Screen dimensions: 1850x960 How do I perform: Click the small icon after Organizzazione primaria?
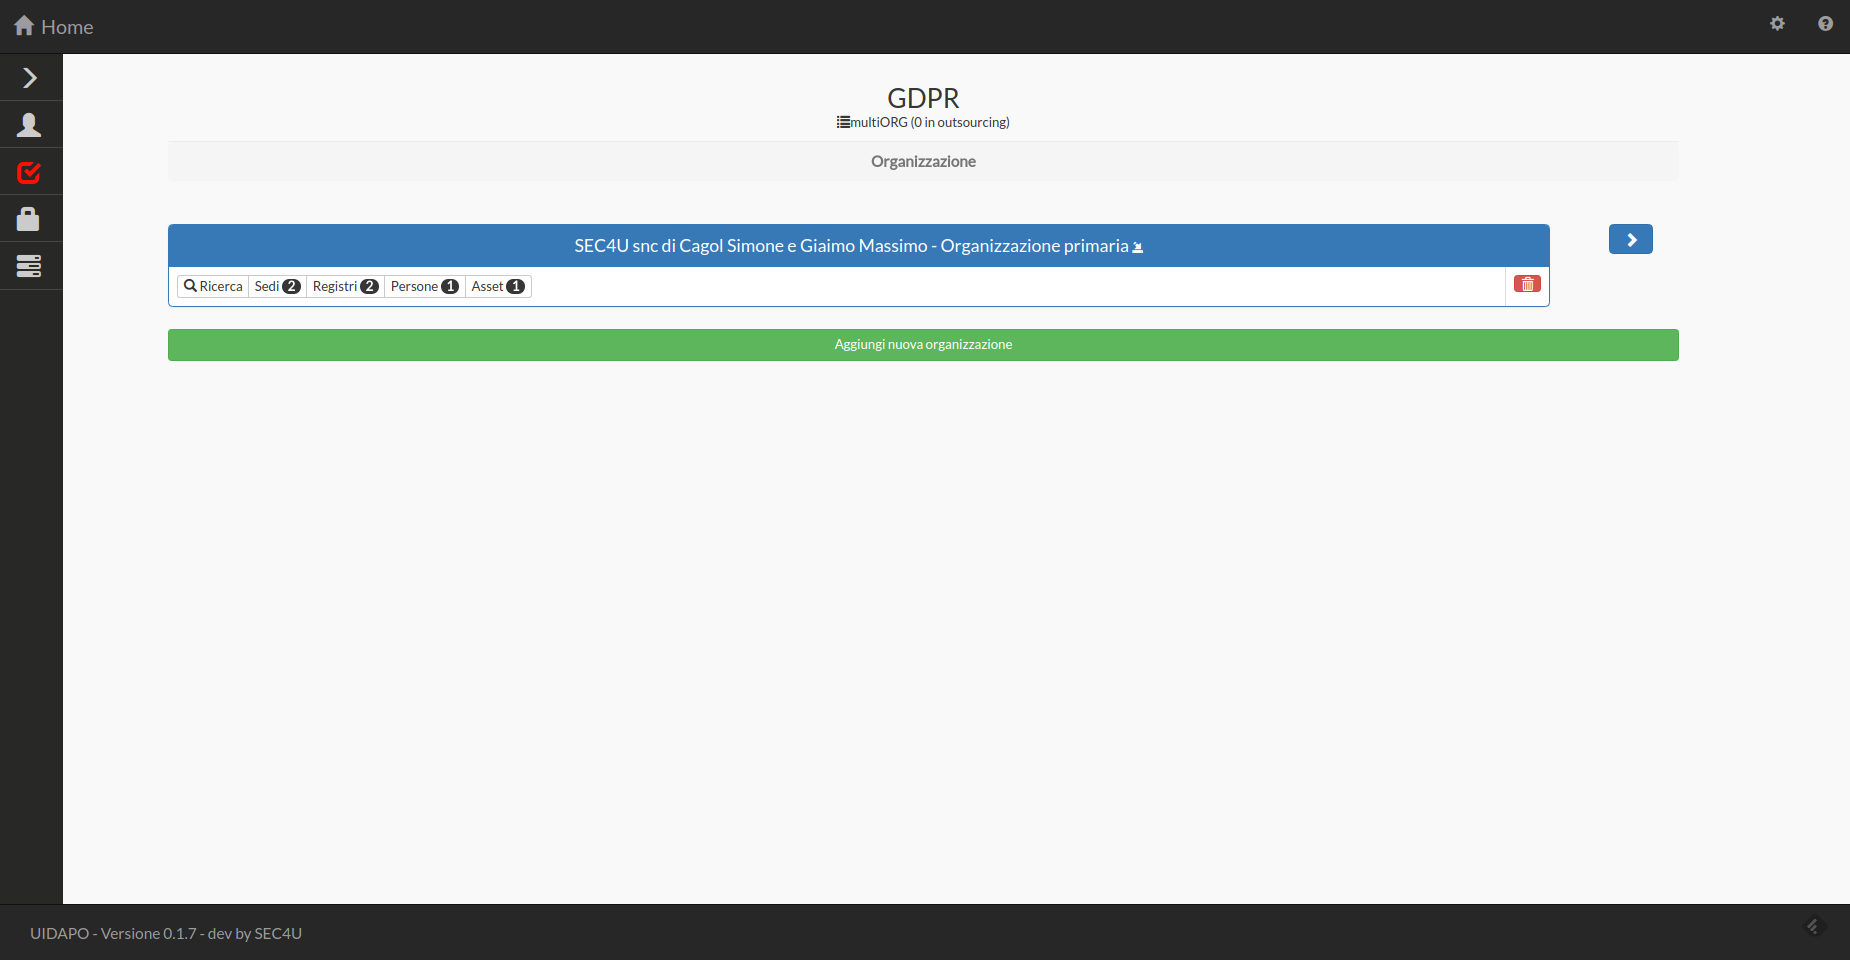click(1137, 247)
